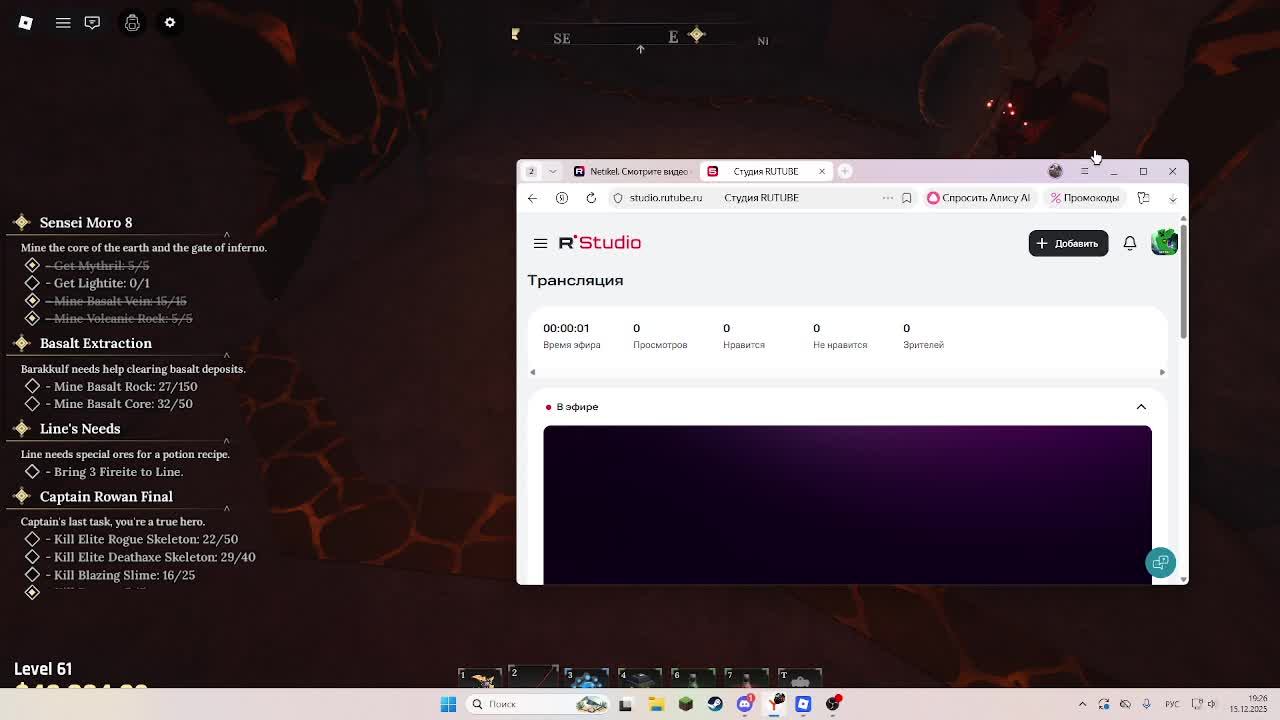The width and height of the screenshot is (1280, 720).
Task: Click the RUTUBE page vertical scrollbar
Action: 1184,284
